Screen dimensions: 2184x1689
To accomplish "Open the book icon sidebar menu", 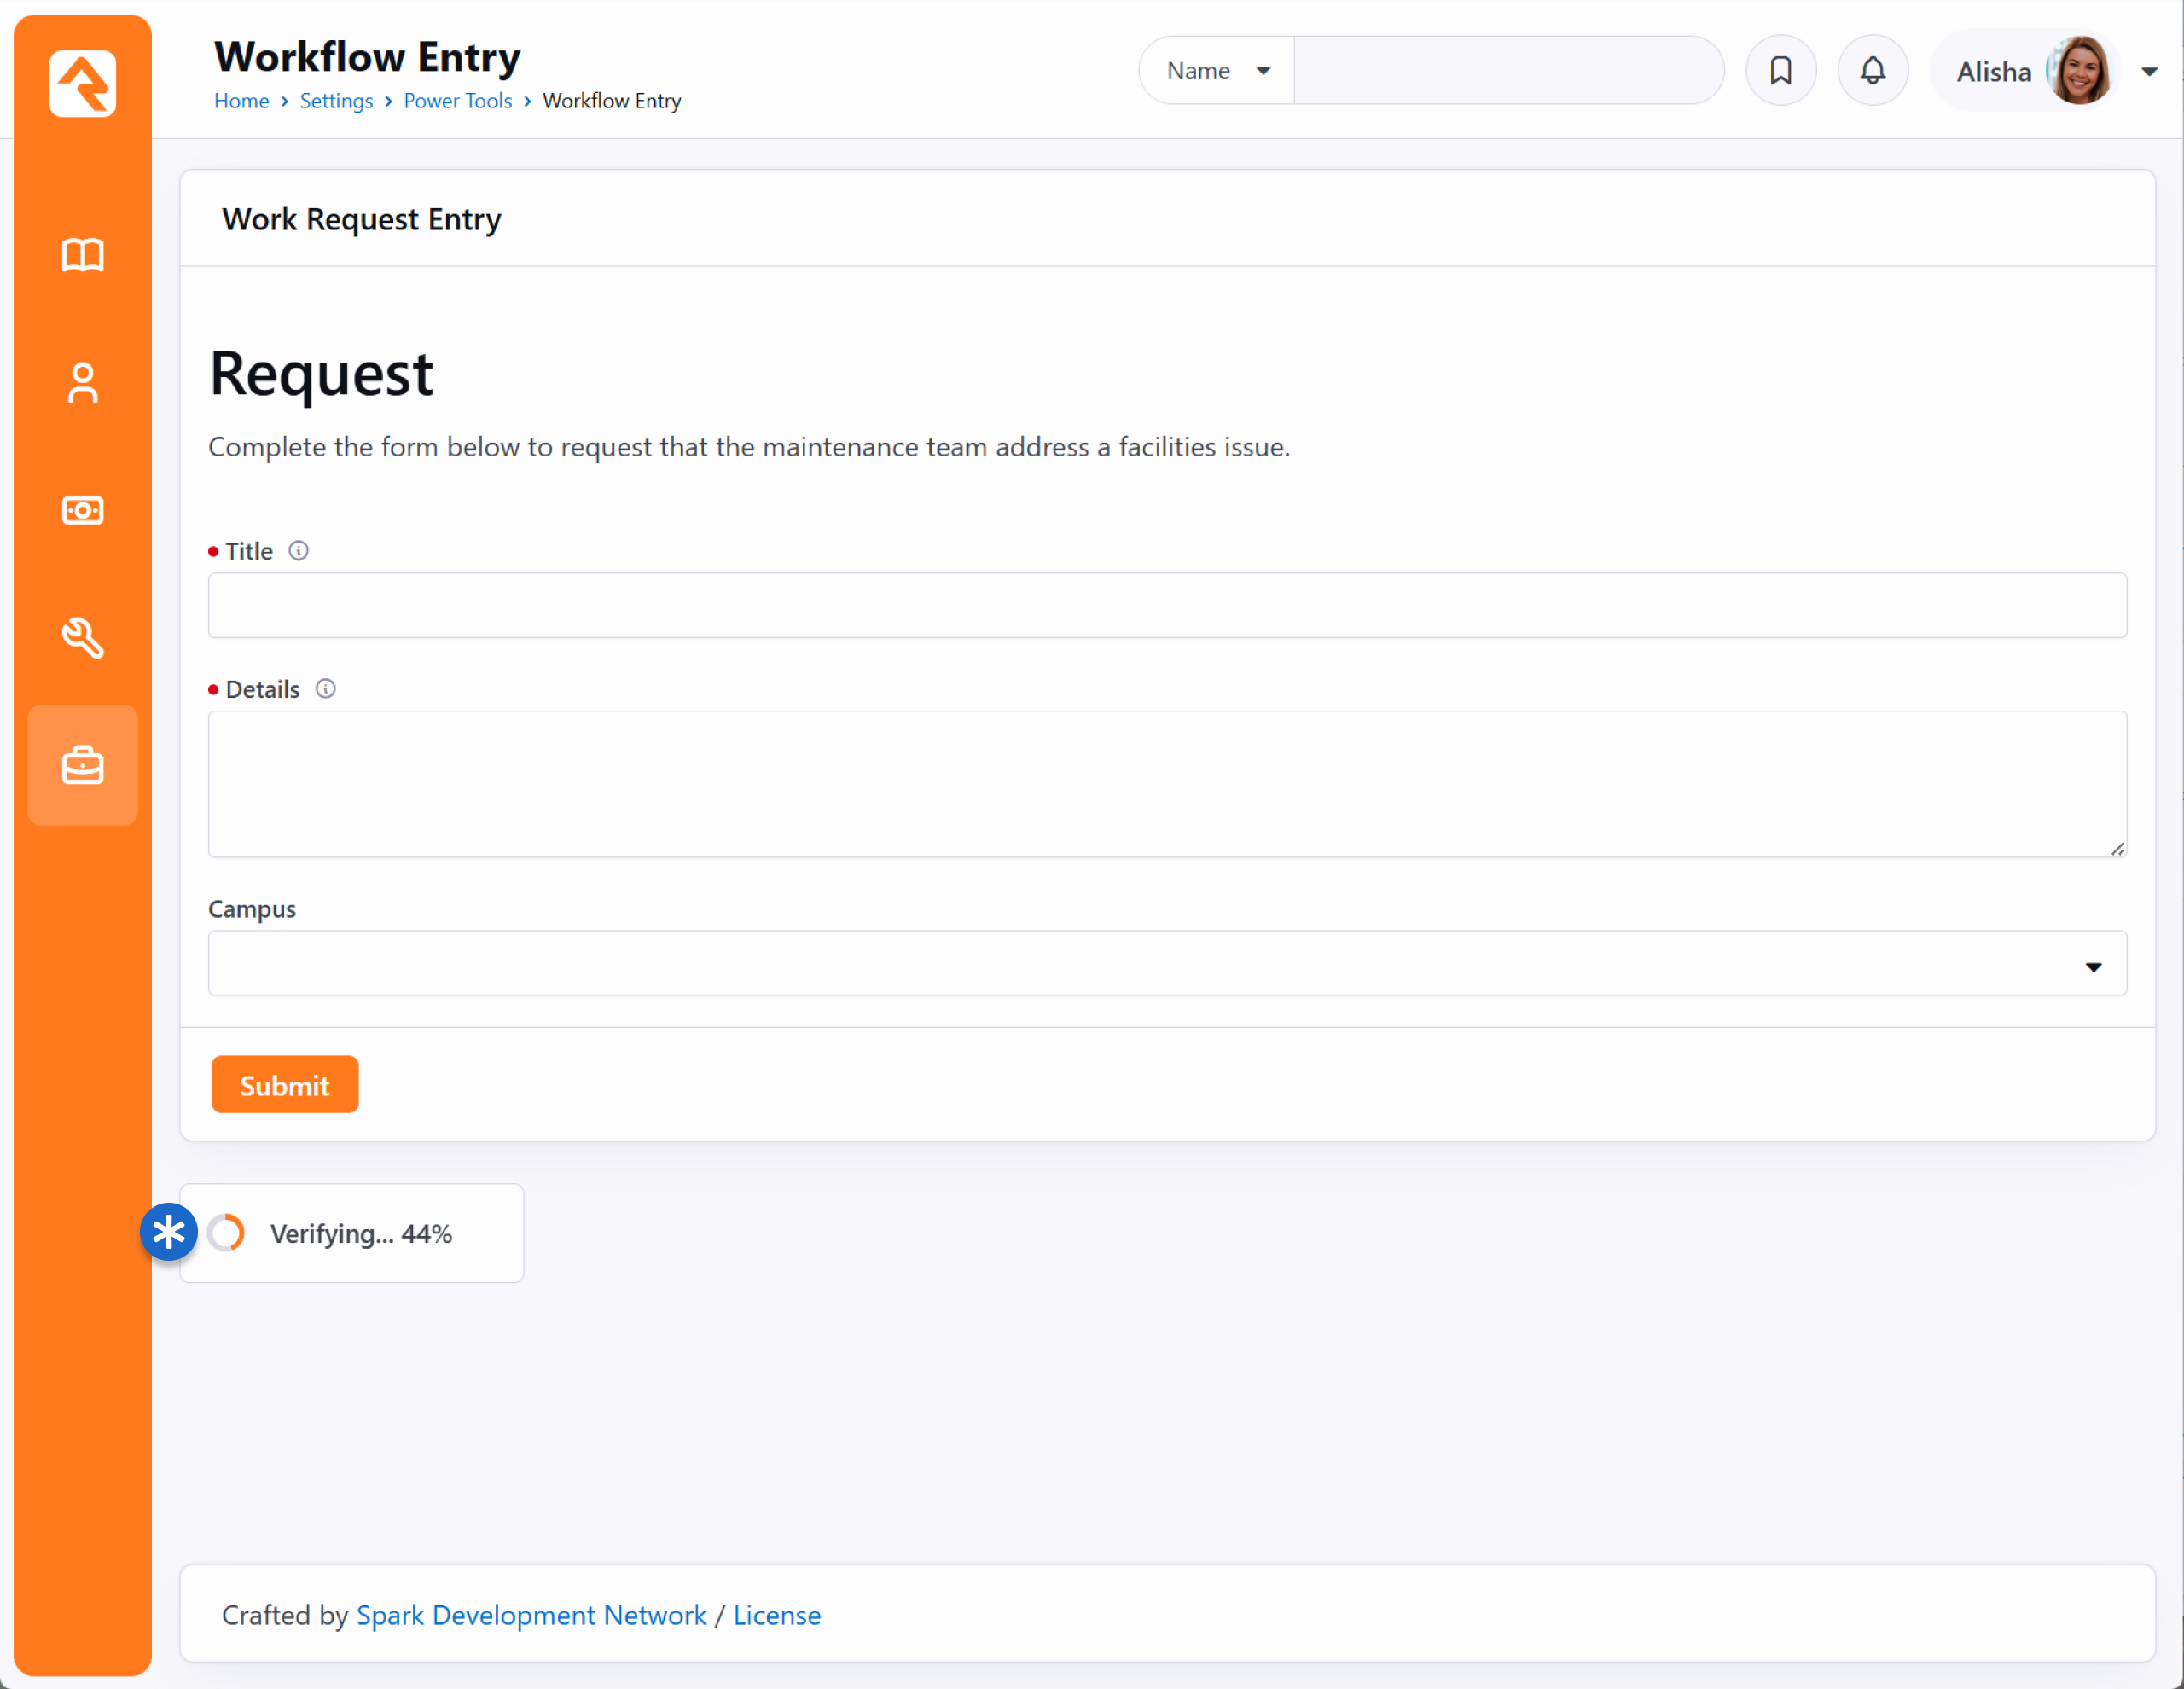I will tap(82, 255).
